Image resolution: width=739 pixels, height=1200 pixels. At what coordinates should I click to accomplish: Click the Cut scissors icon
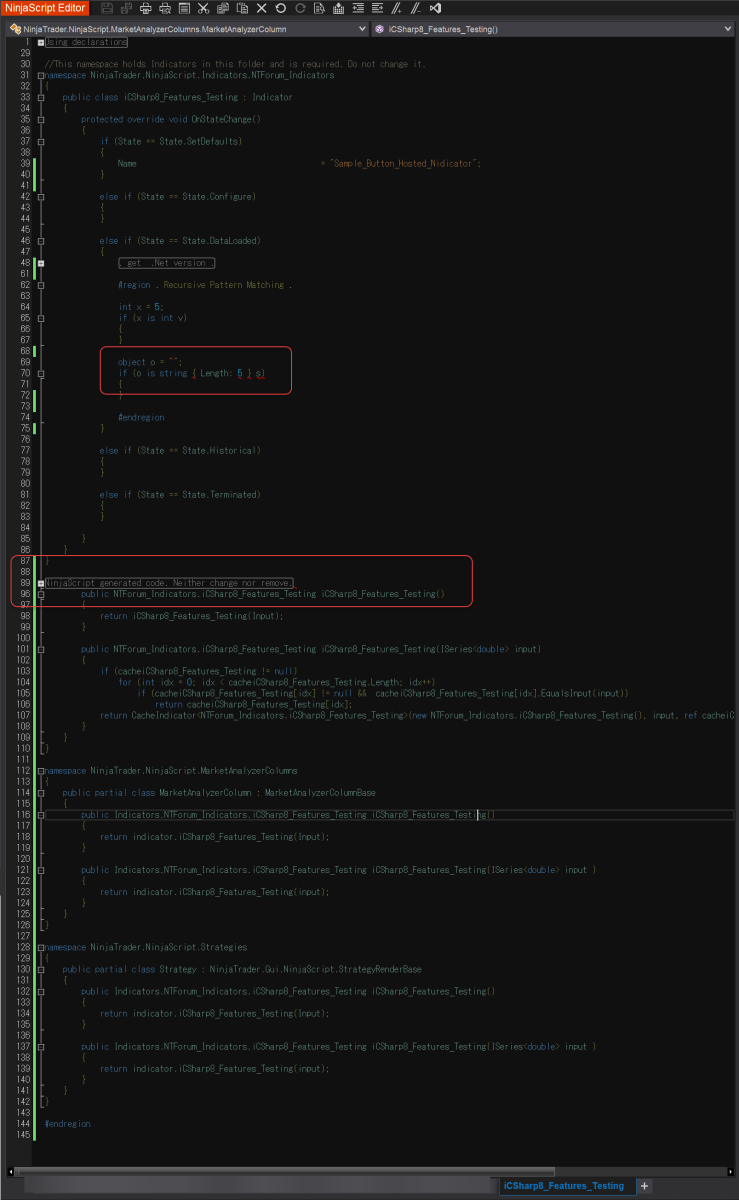tap(203, 8)
